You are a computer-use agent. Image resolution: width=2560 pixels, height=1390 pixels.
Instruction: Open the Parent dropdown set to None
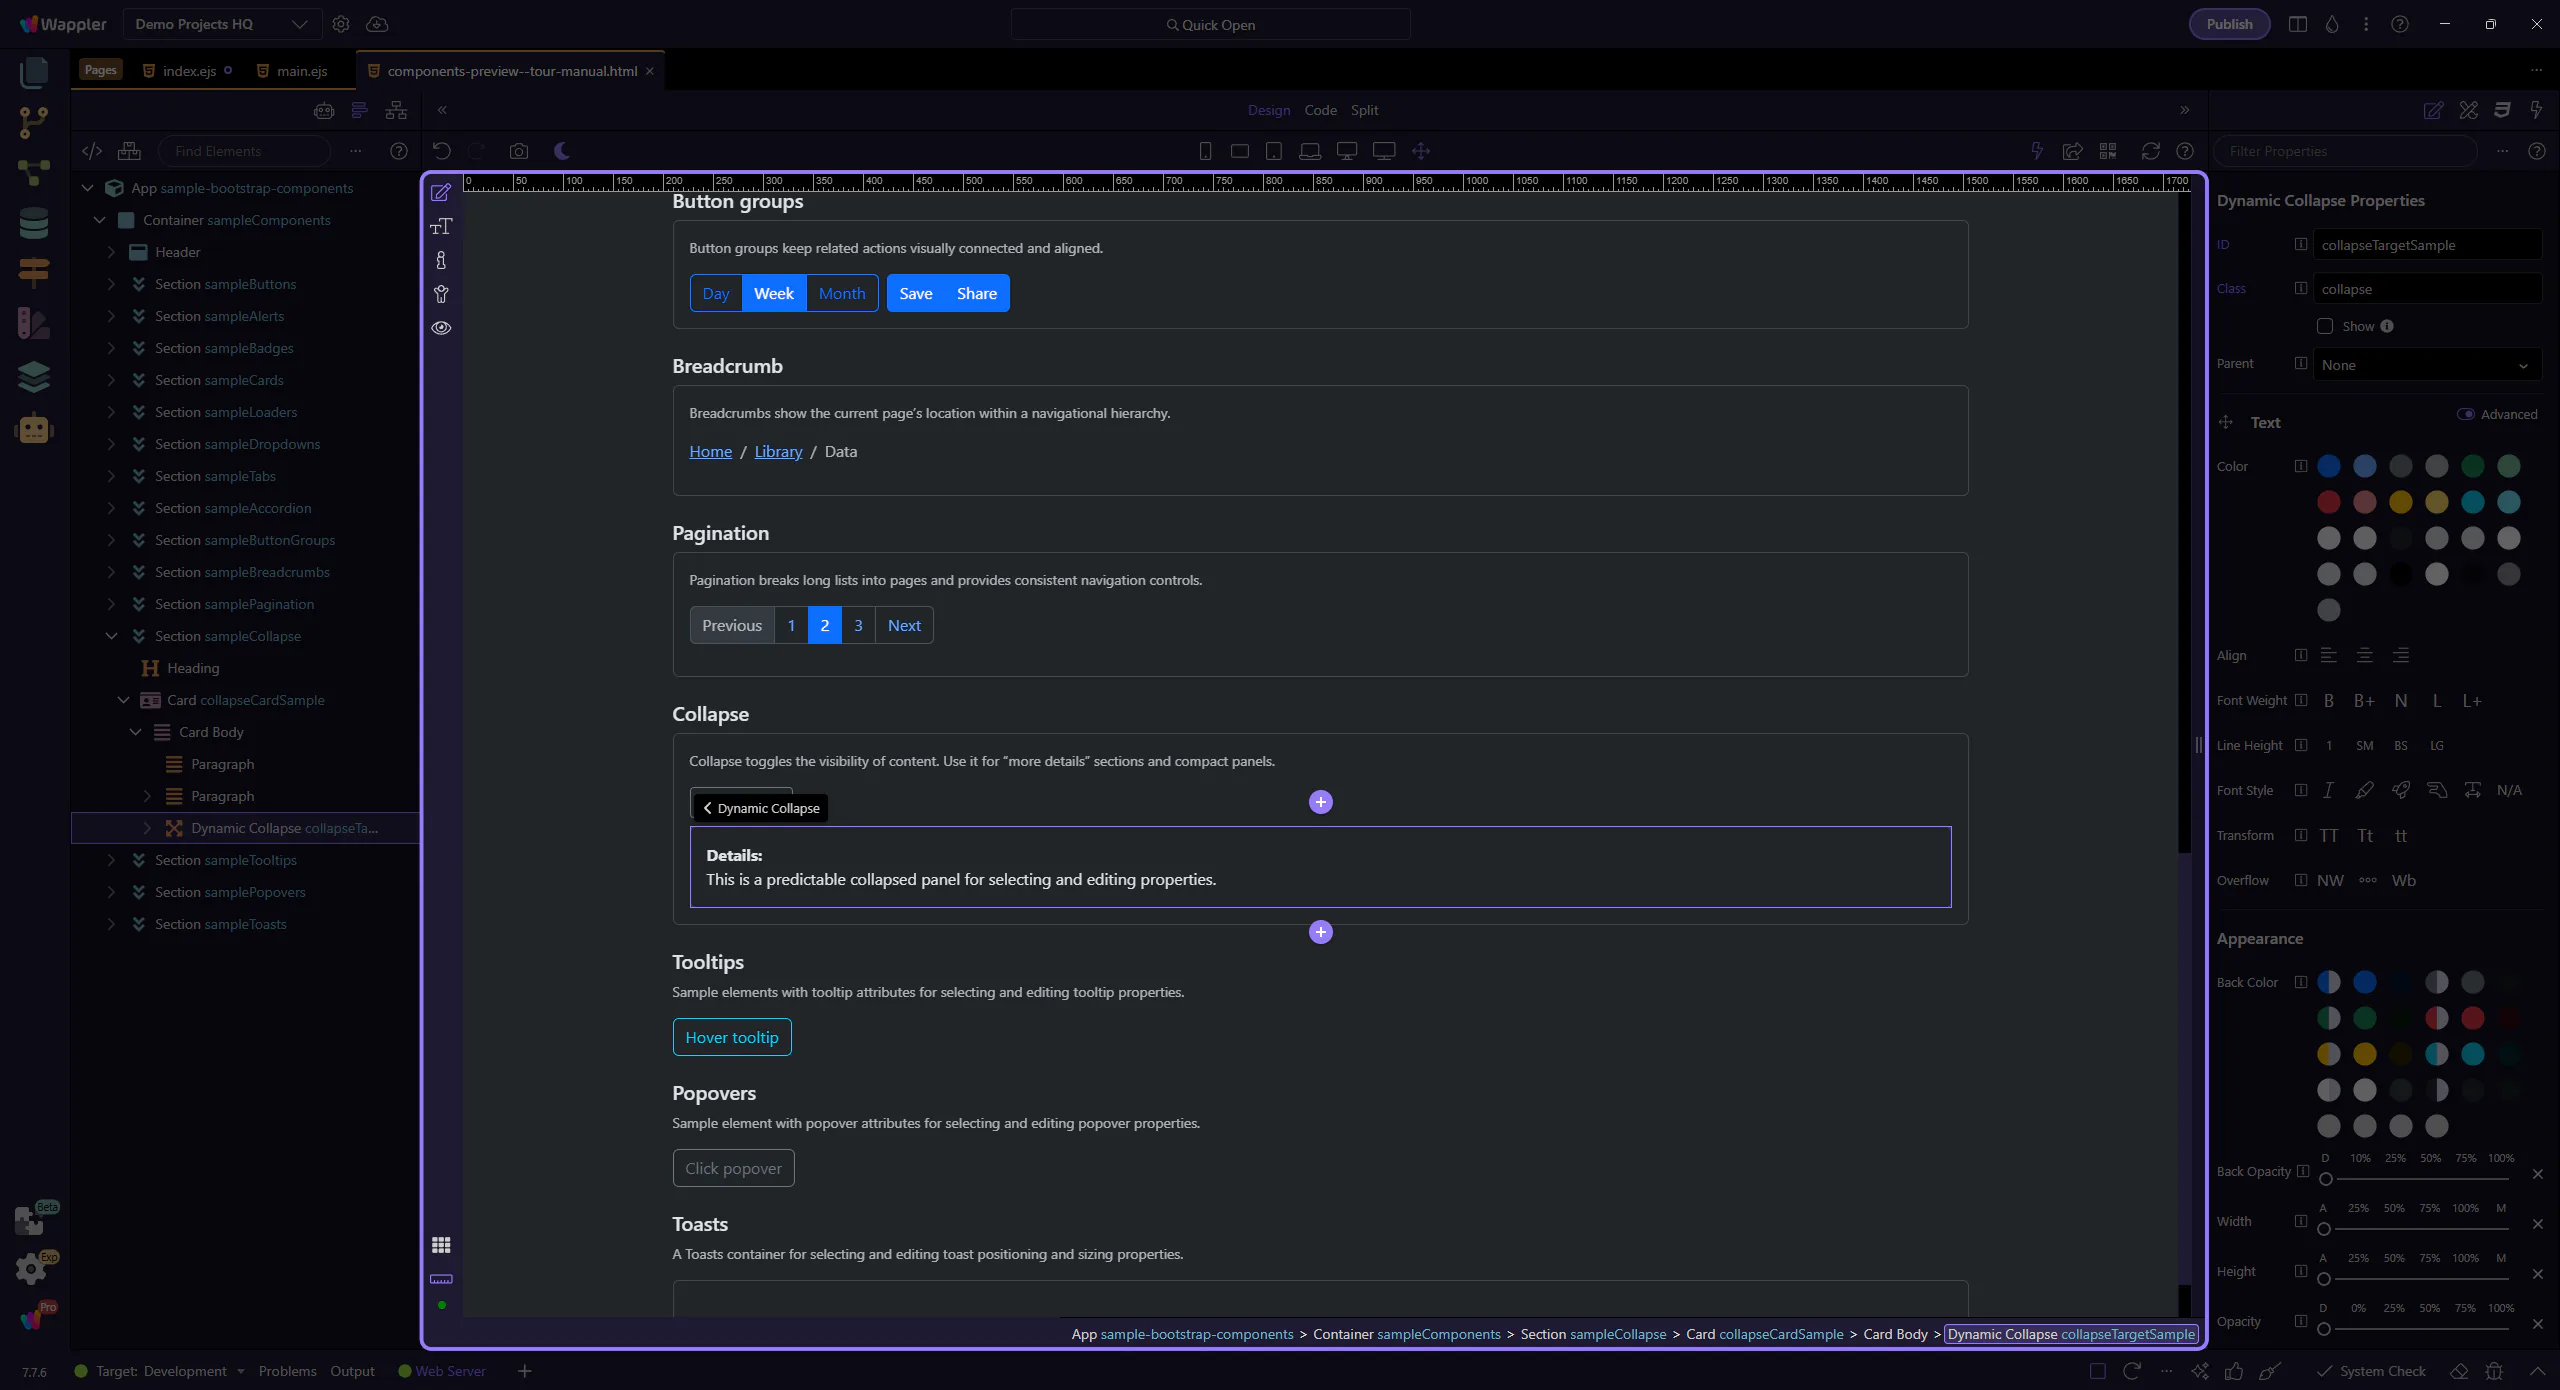(x=2426, y=365)
